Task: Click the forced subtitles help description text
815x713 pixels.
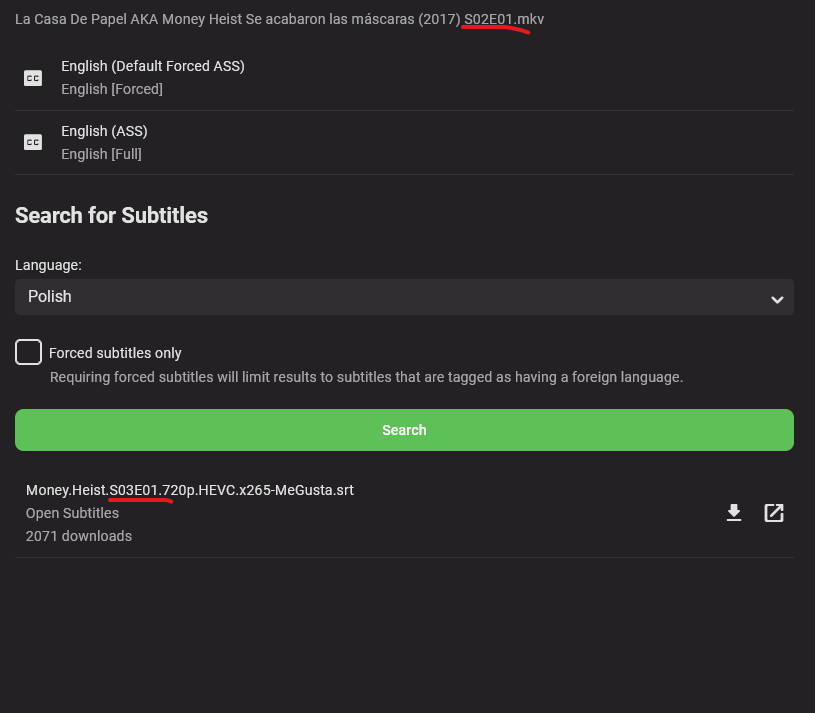Action: [x=366, y=377]
